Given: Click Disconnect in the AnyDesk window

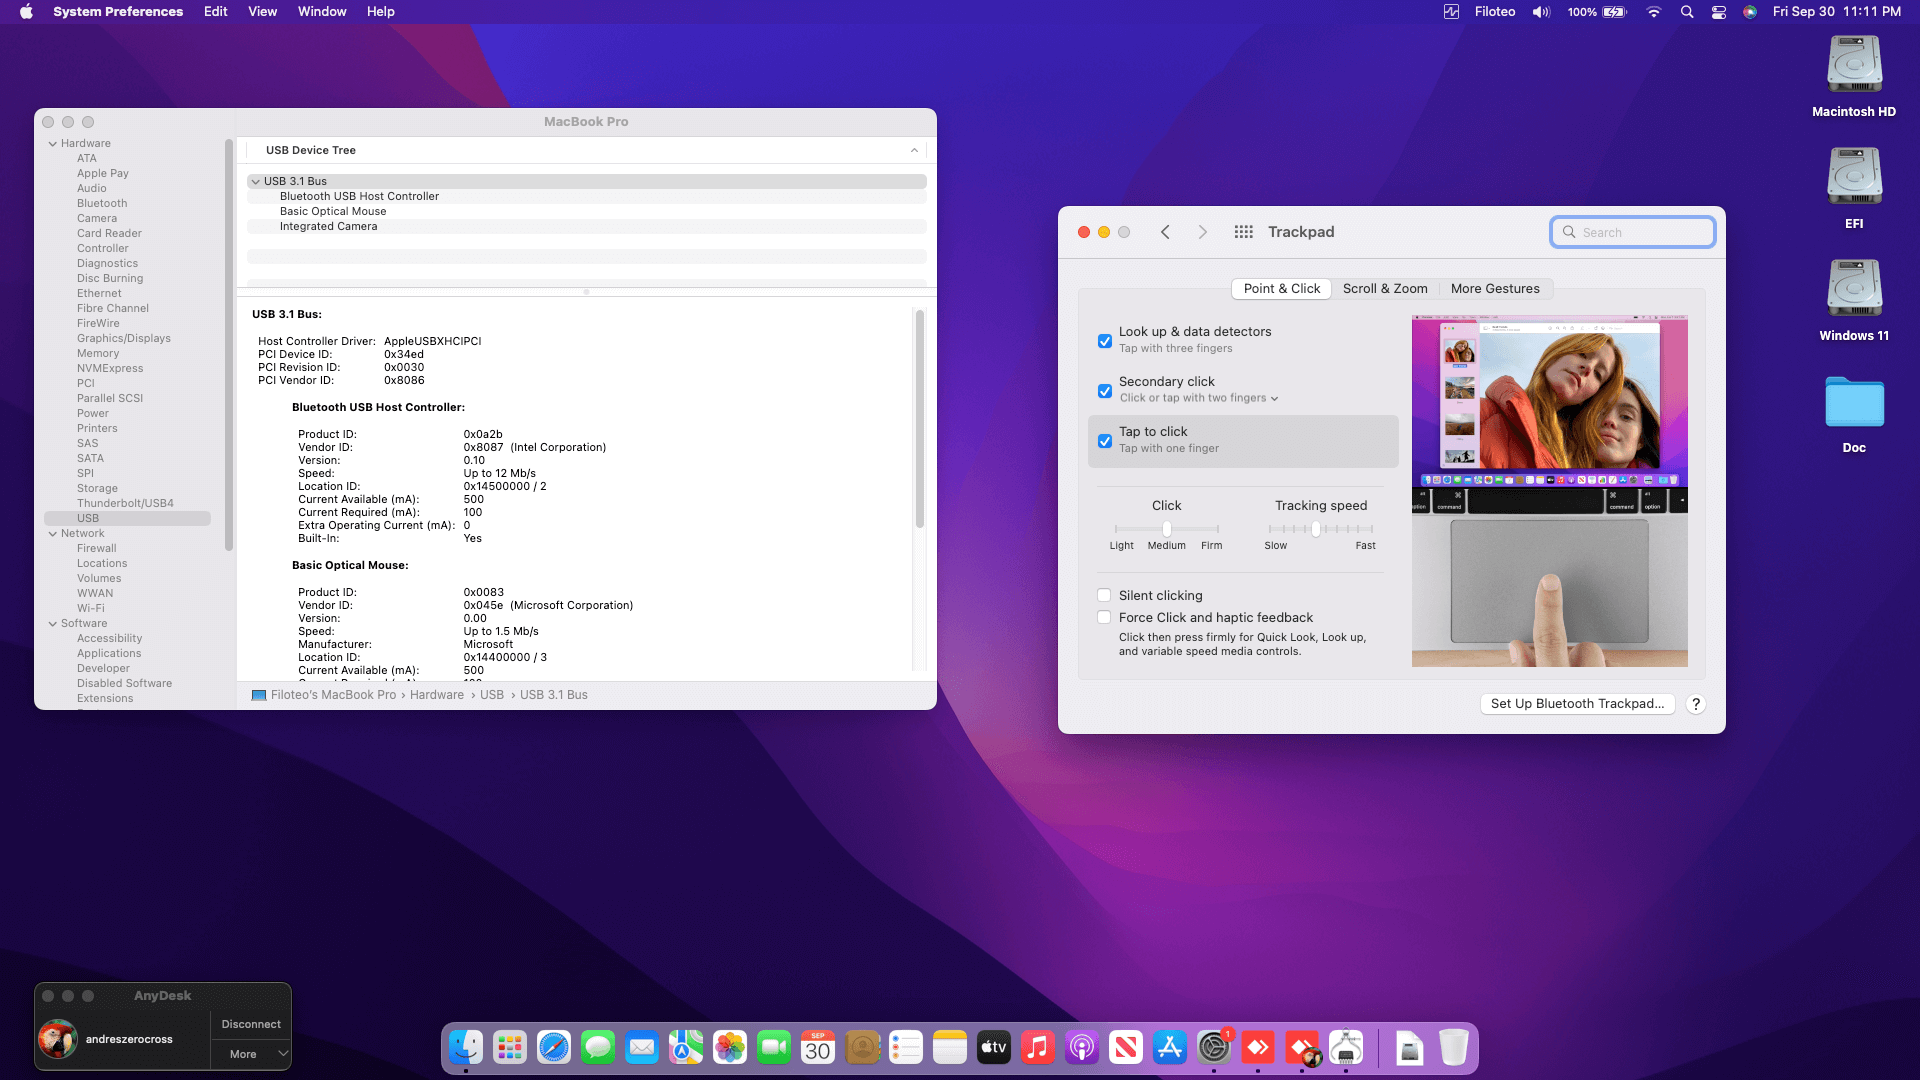Looking at the screenshot, I should [251, 1024].
